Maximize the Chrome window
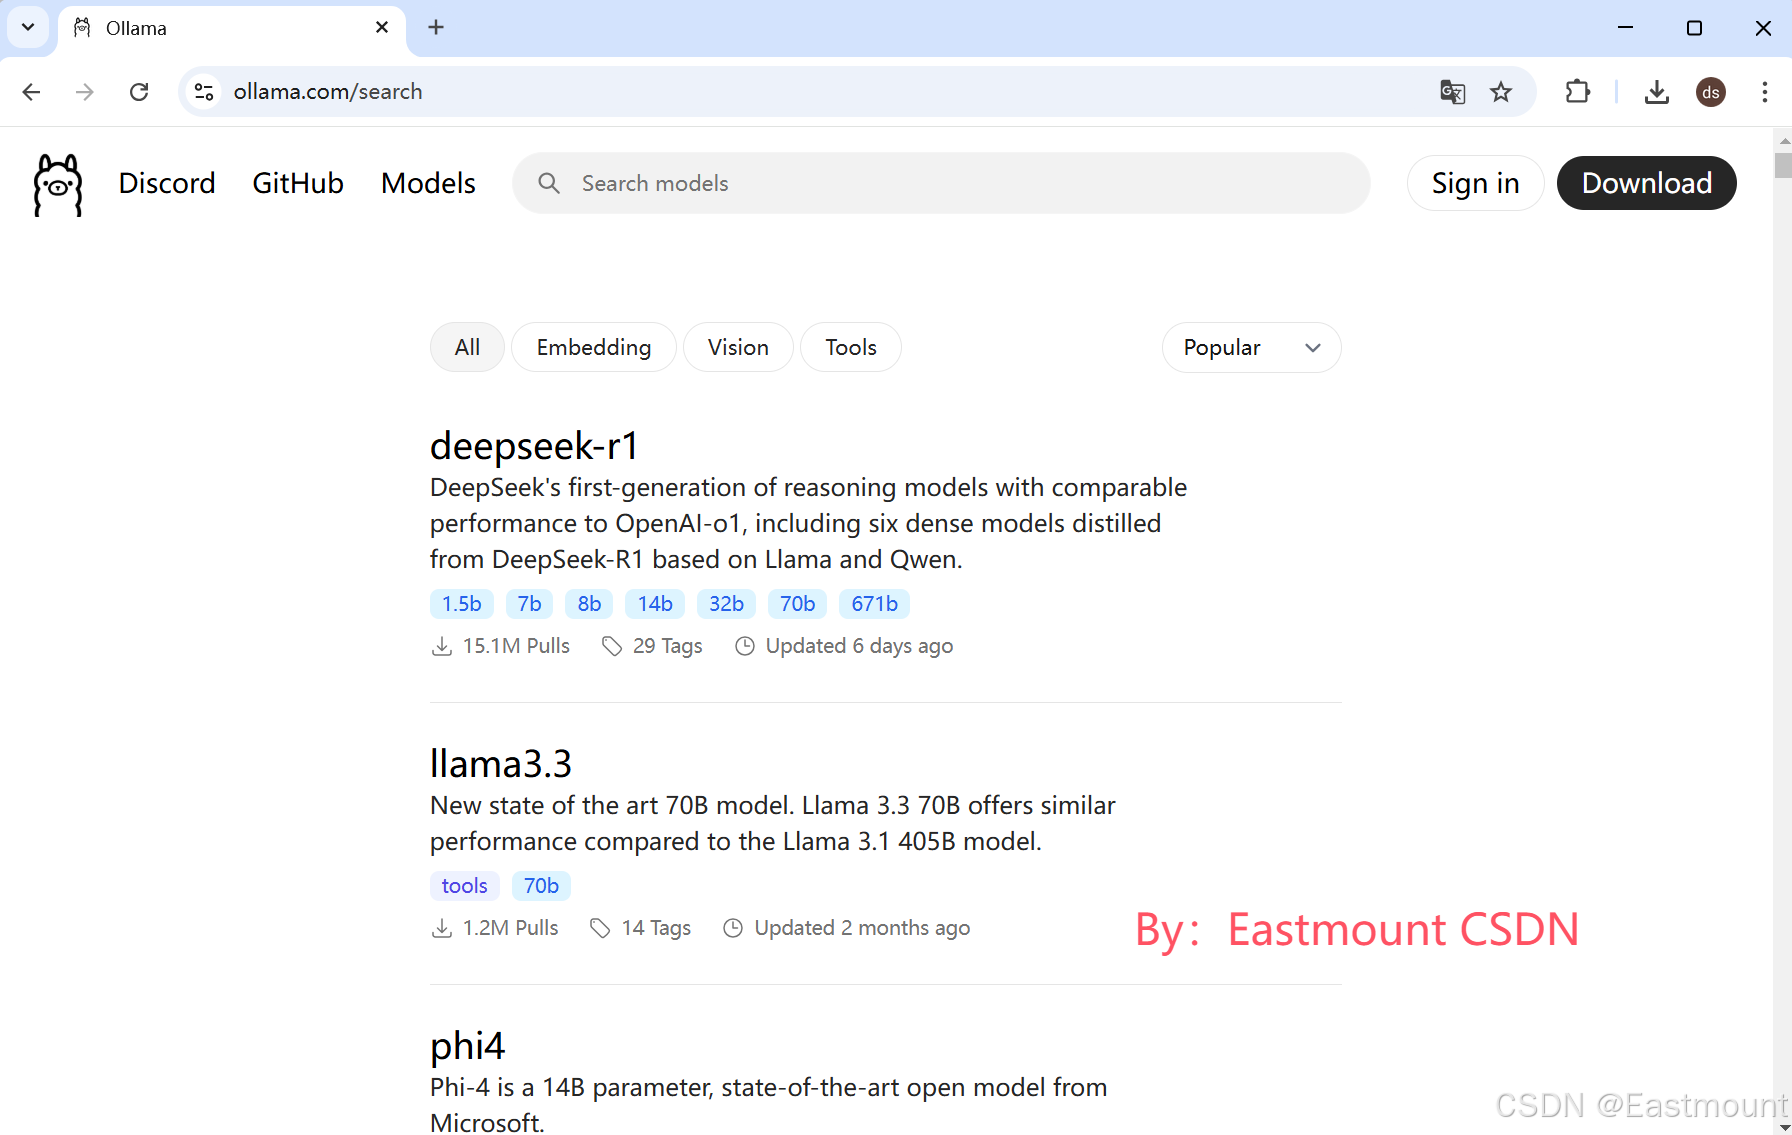This screenshot has height=1135, width=1792. pyautogui.click(x=1694, y=27)
